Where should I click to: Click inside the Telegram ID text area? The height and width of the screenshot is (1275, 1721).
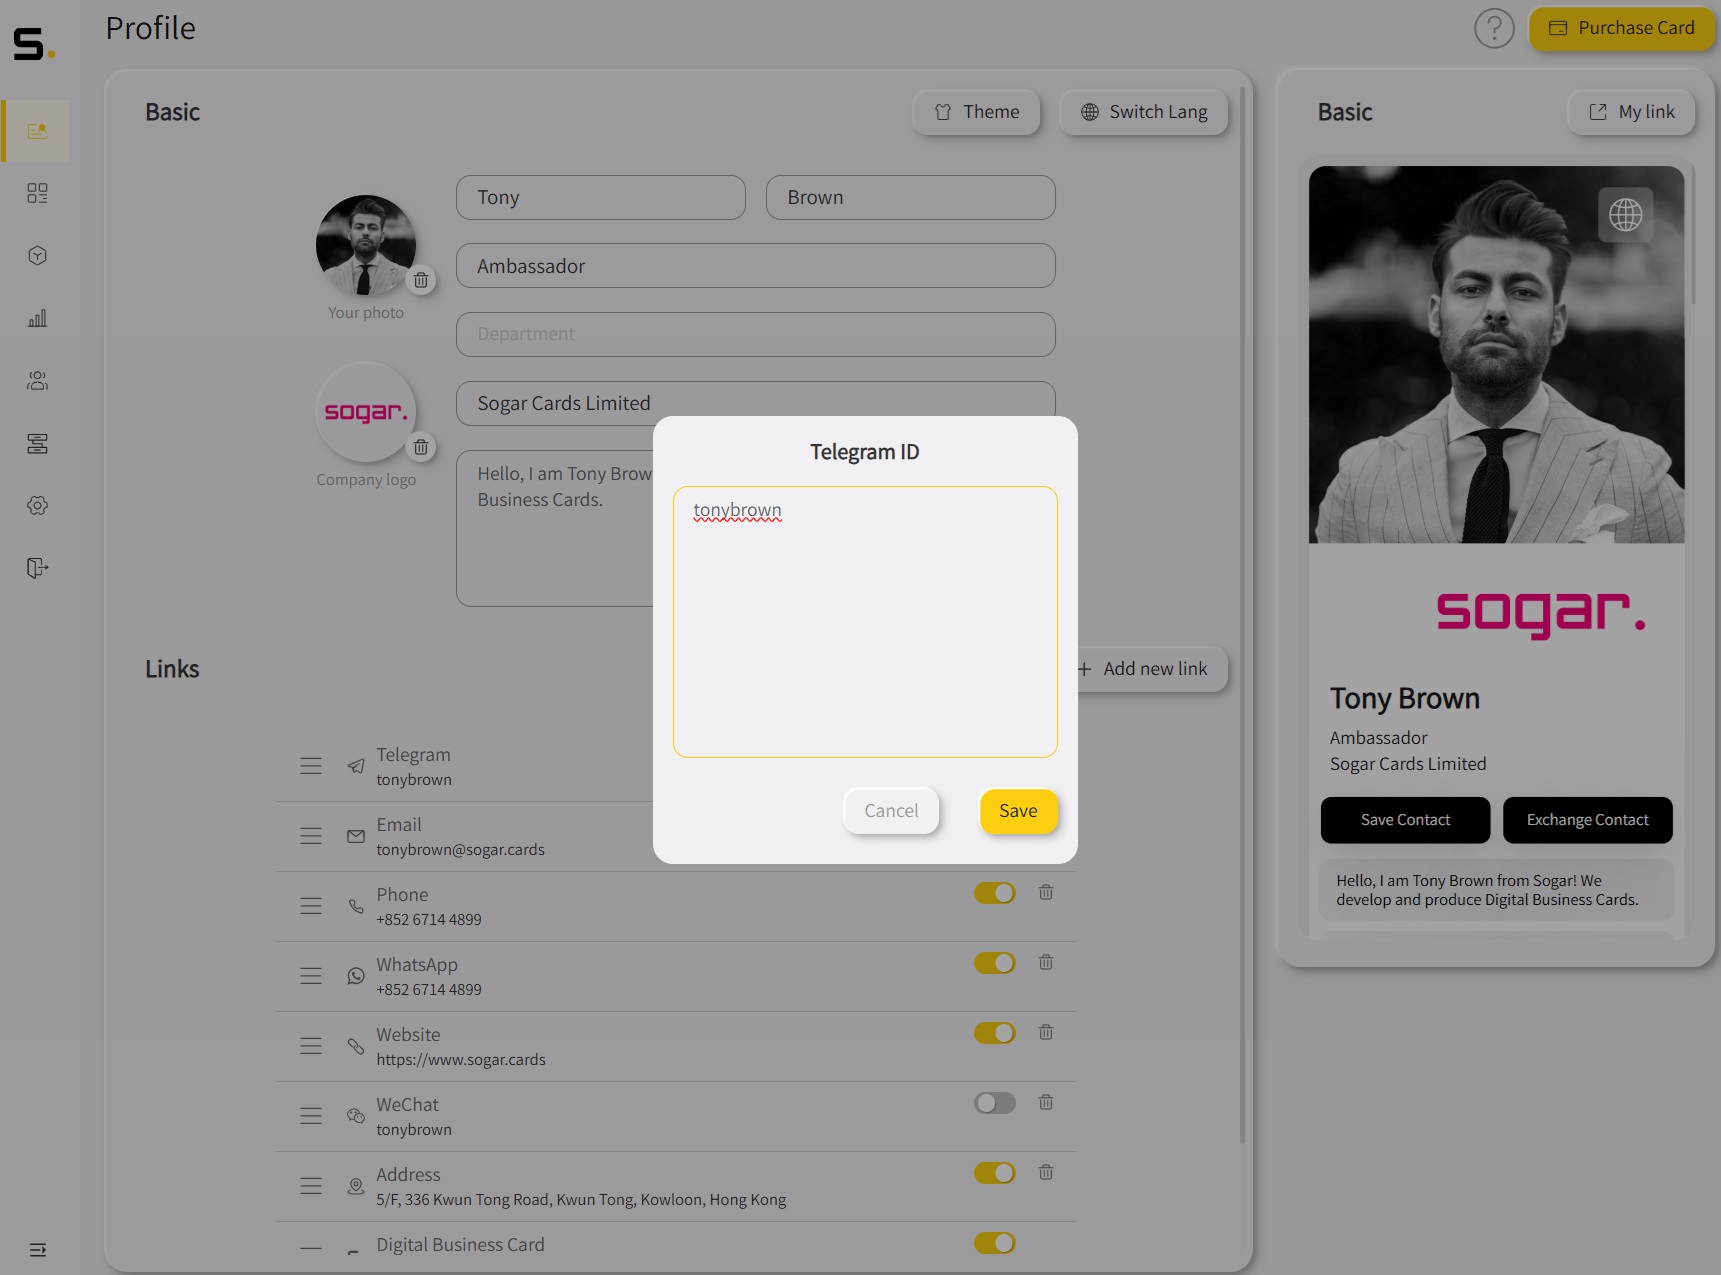(x=865, y=622)
